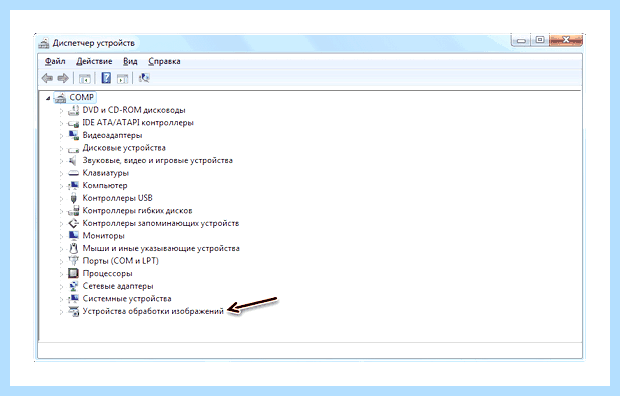Viewport: 620px width, 396px height.
Task: Expand the Мониторы node arrow
Action: click(61, 236)
